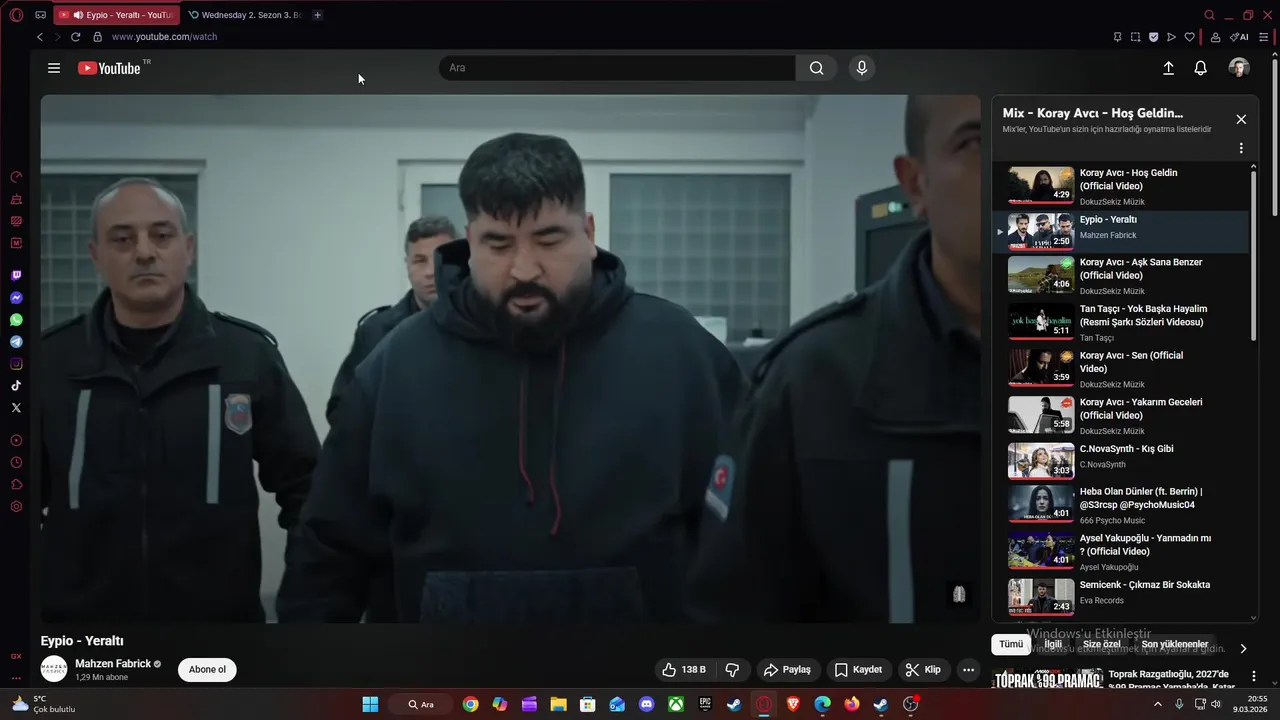The height and width of the screenshot is (720, 1280).
Task: Open X (Twitter) in the Opera sidebar
Action: pos(16,408)
